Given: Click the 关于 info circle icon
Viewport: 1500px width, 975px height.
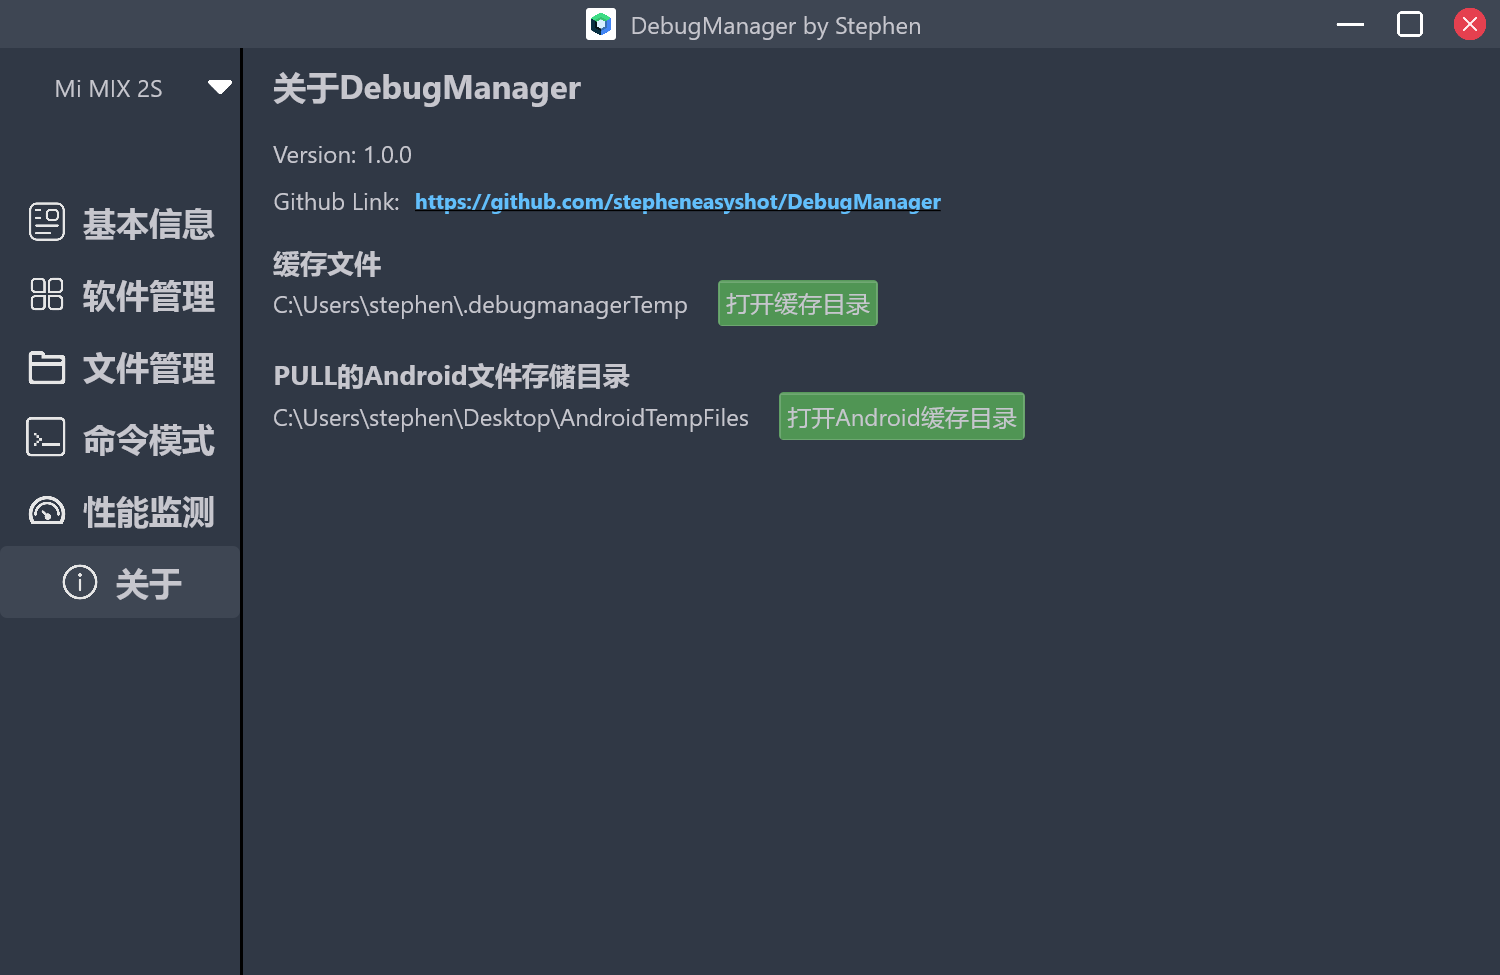Looking at the screenshot, I should pos(80,582).
